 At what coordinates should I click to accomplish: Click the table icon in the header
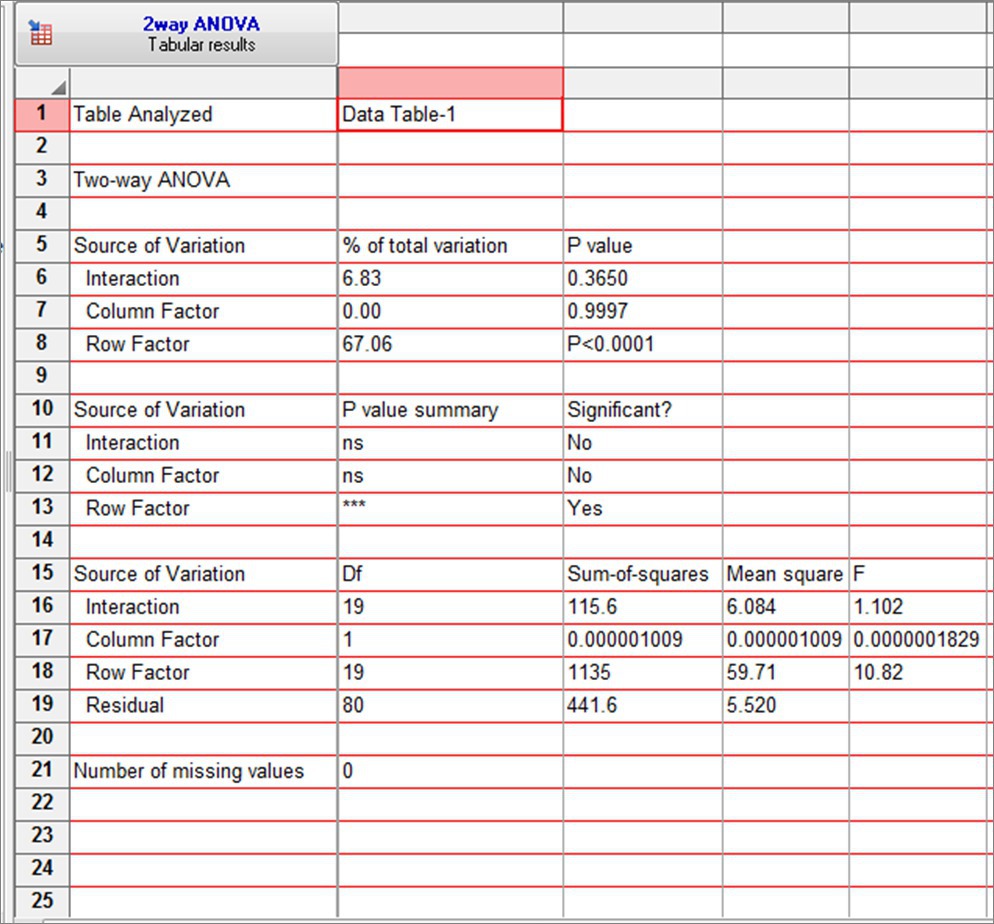point(41,33)
